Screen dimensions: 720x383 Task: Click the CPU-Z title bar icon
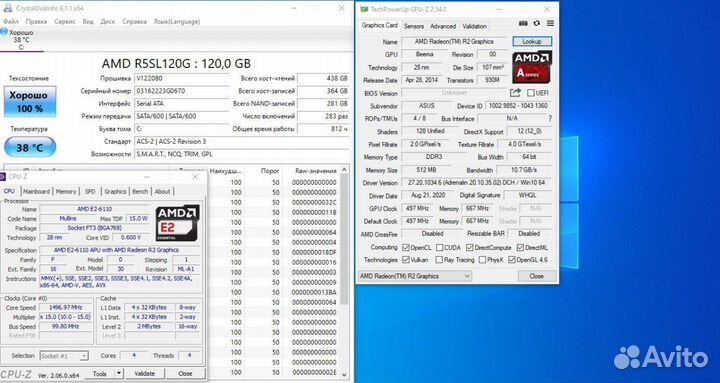pos(3,177)
